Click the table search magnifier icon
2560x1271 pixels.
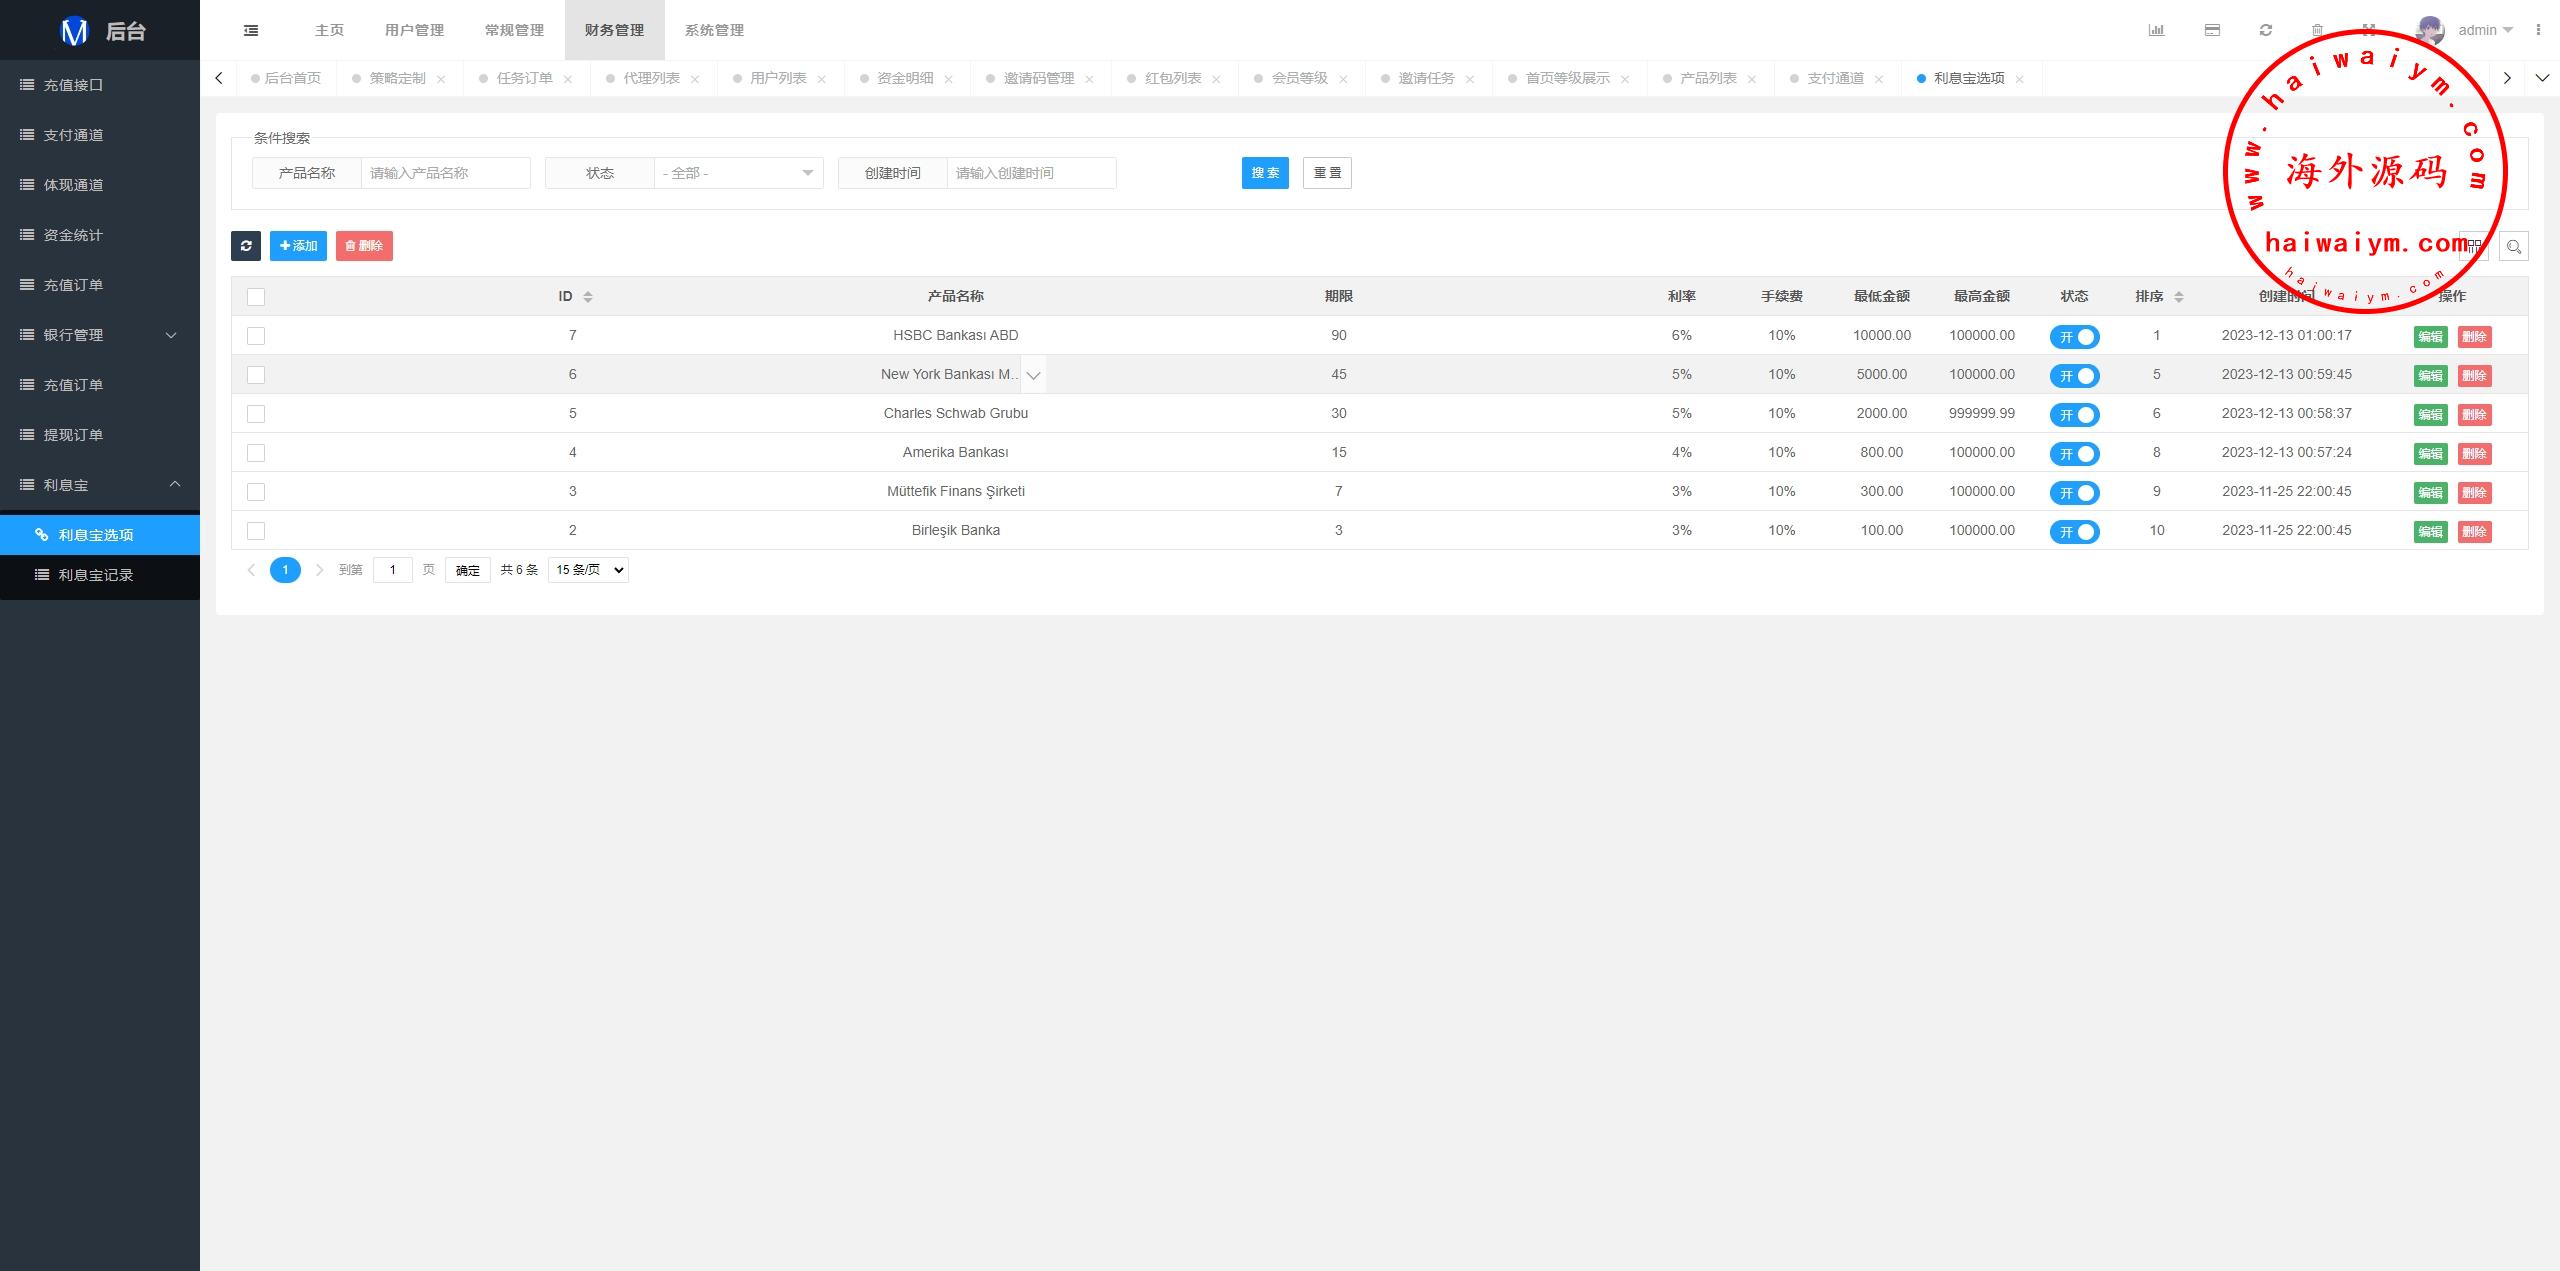(2513, 246)
